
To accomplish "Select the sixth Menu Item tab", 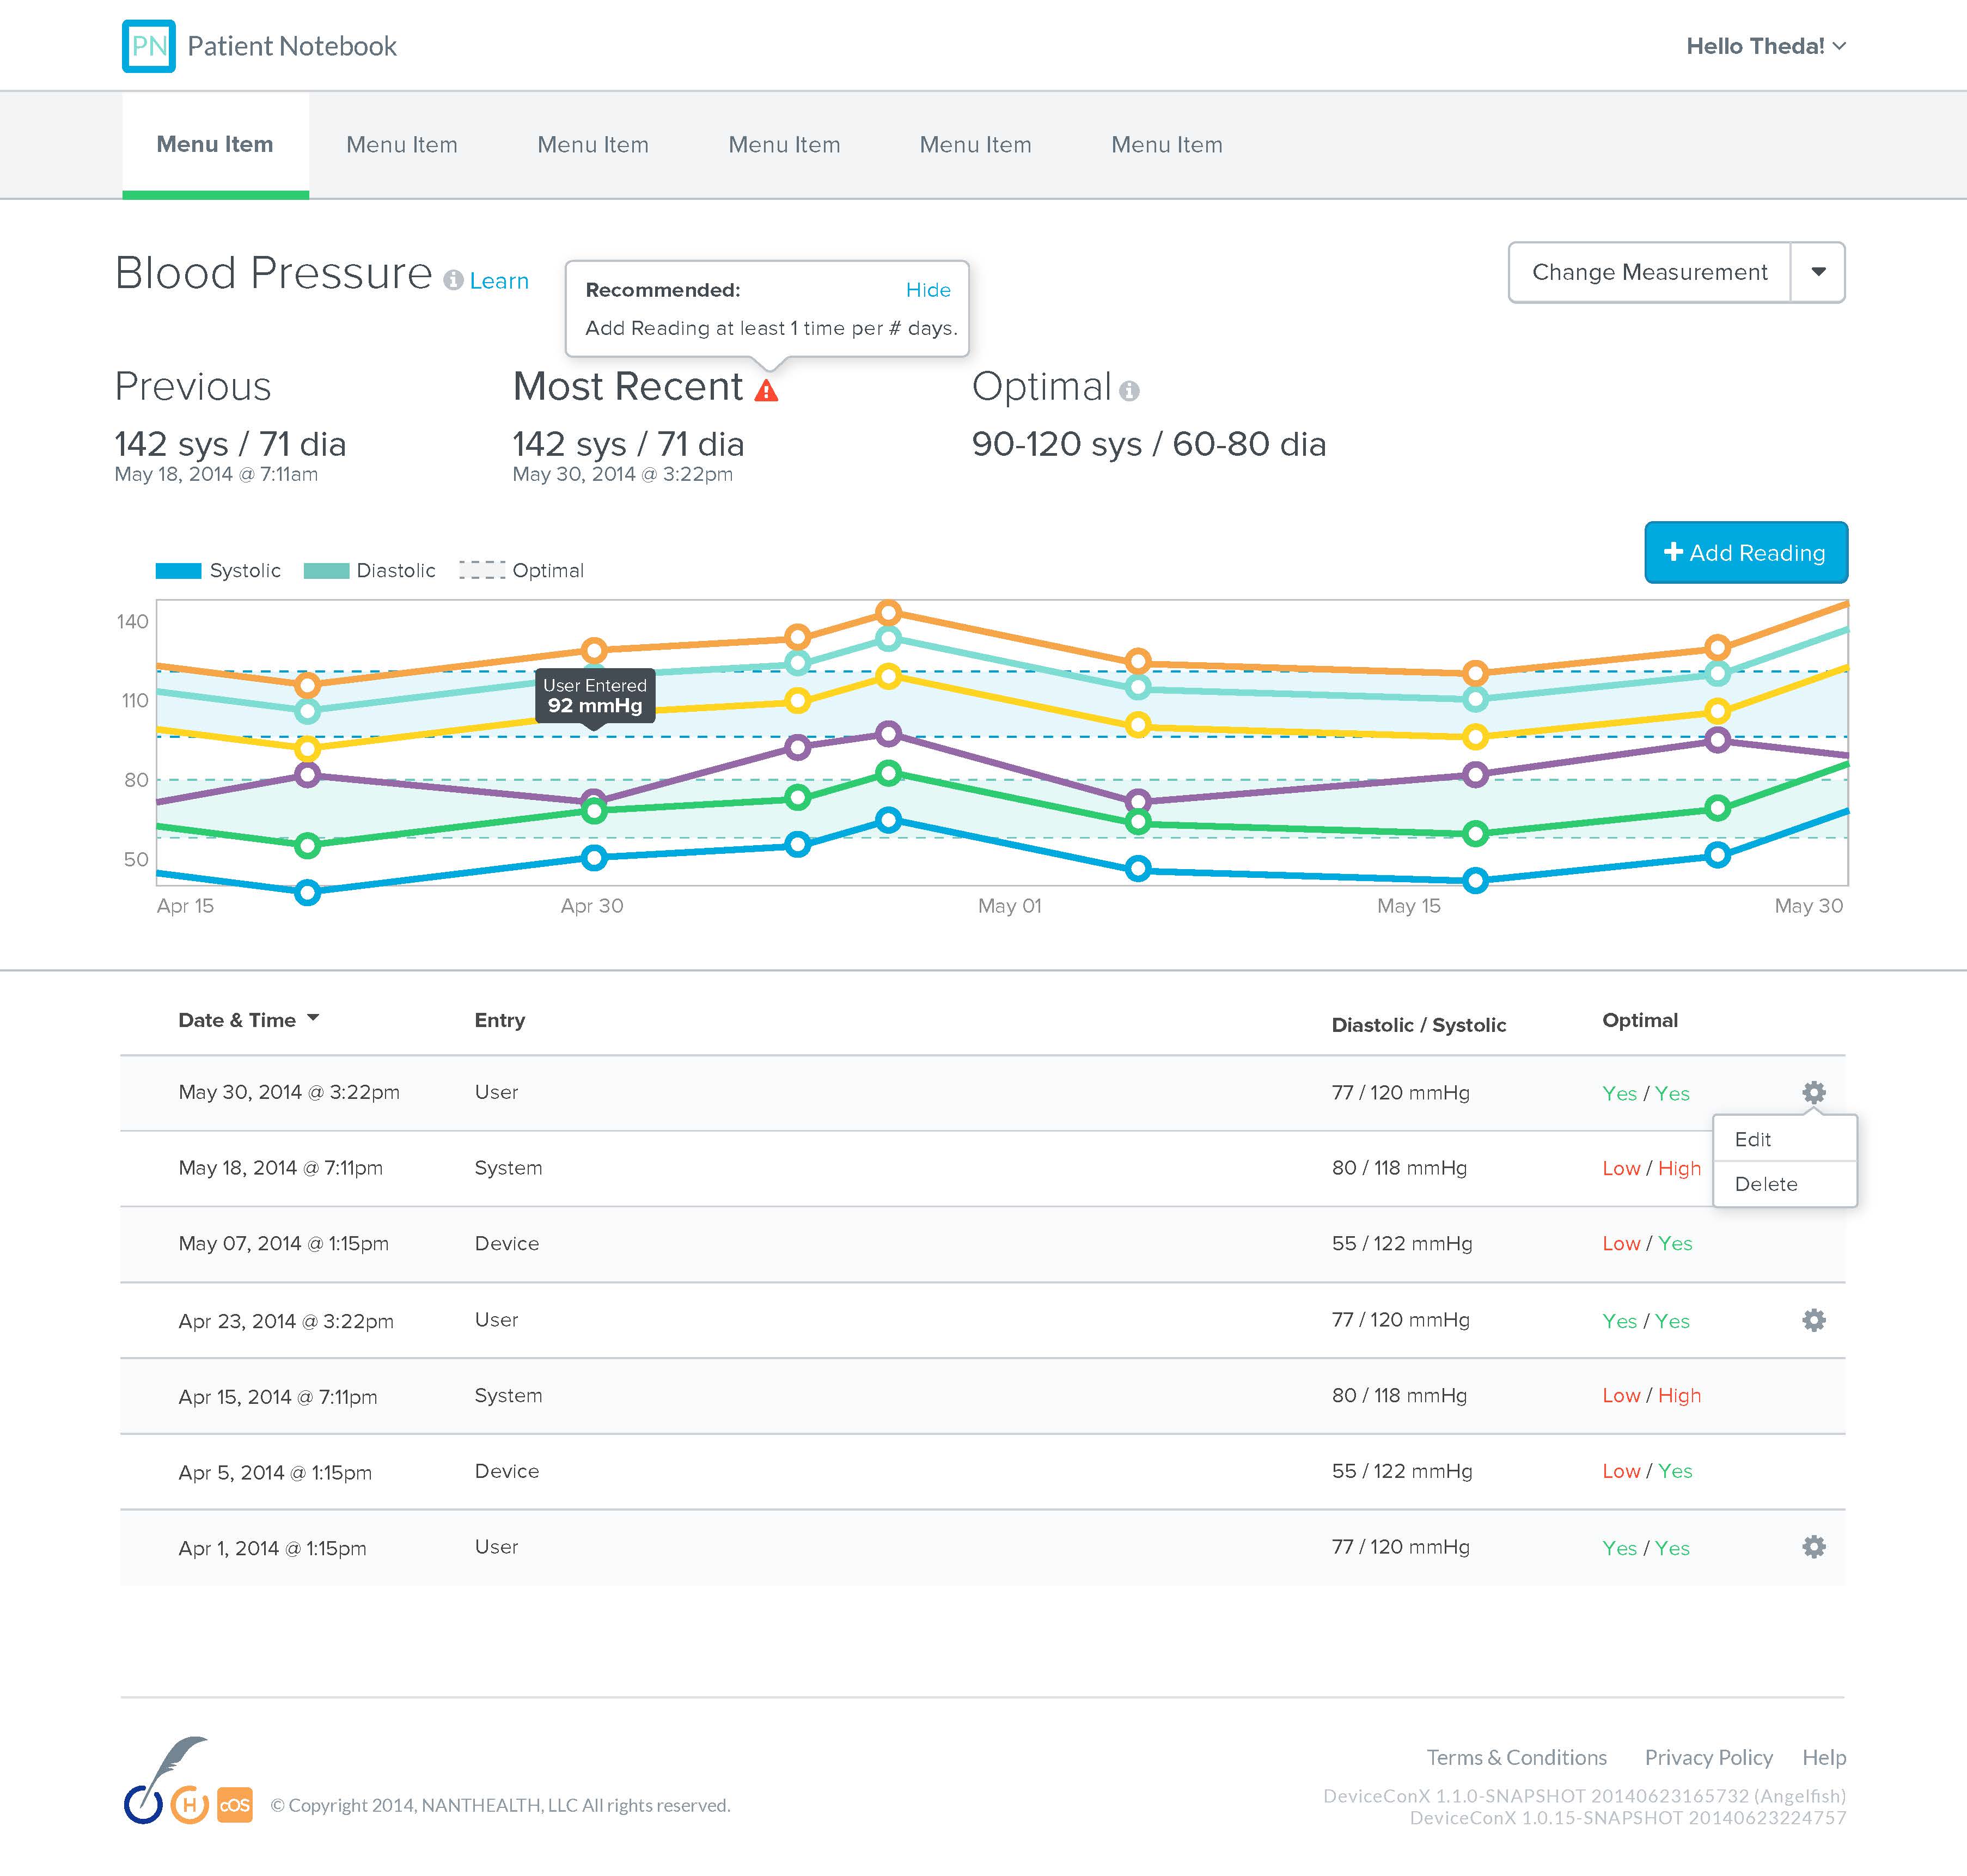I will (1167, 145).
